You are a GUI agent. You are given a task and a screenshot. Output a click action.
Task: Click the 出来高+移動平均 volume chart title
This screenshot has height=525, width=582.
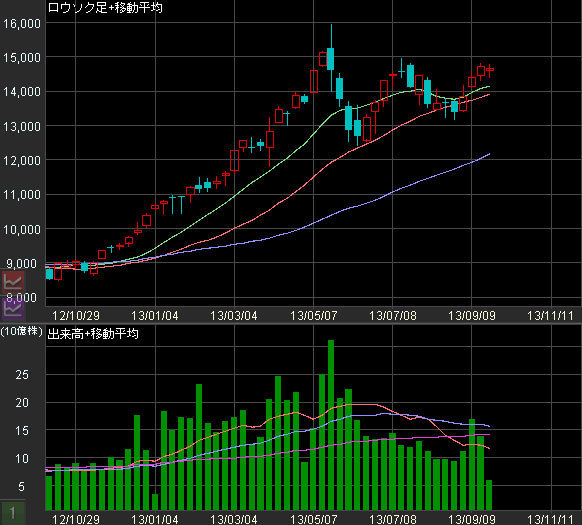pyautogui.click(x=93, y=334)
